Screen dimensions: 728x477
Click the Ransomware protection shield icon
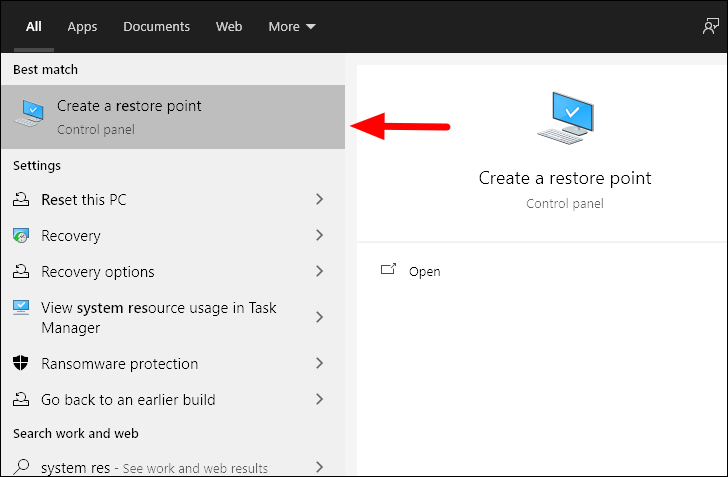21,363
